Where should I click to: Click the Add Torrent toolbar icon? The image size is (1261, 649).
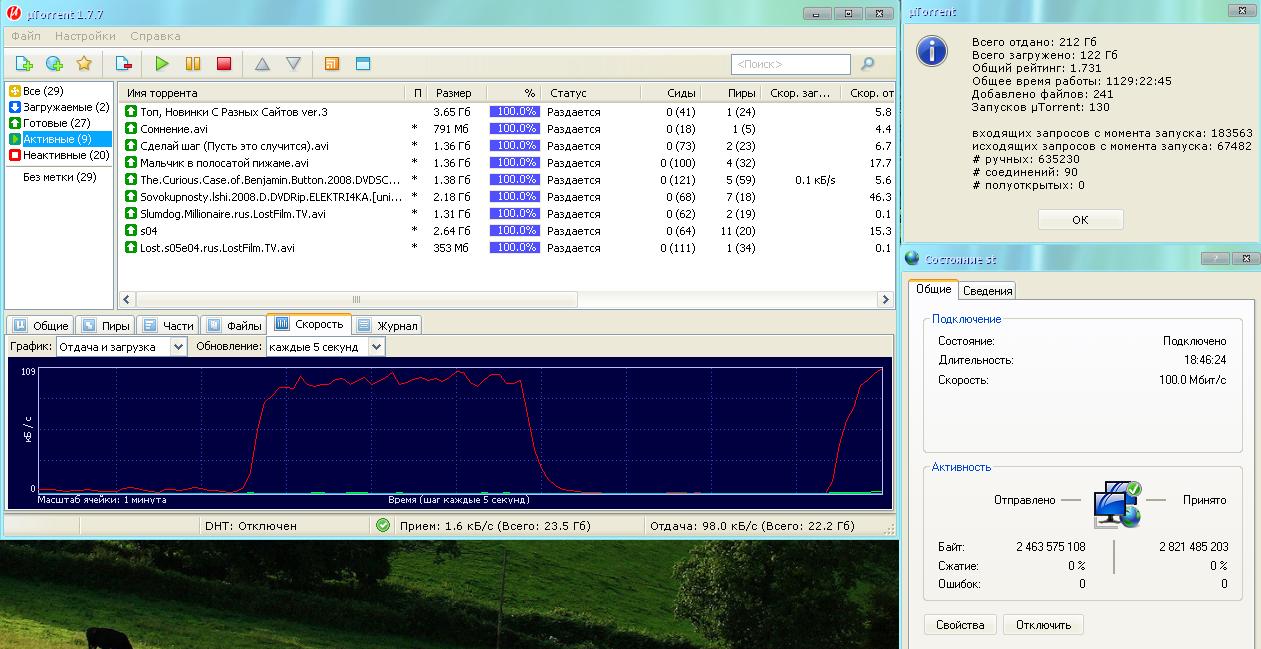click(24, 64)
